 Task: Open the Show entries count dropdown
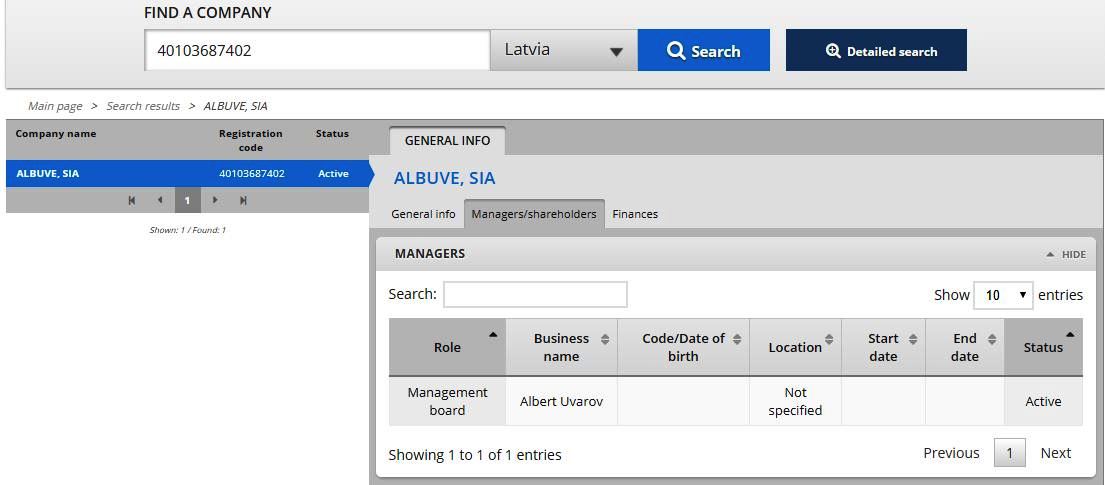pos(1003,295)
